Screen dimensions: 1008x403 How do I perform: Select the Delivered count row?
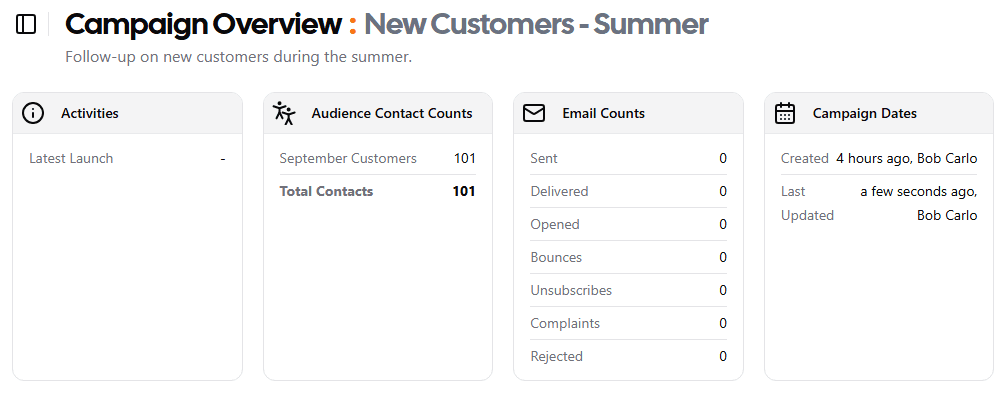pyautogui.click(x=628, y=191)
